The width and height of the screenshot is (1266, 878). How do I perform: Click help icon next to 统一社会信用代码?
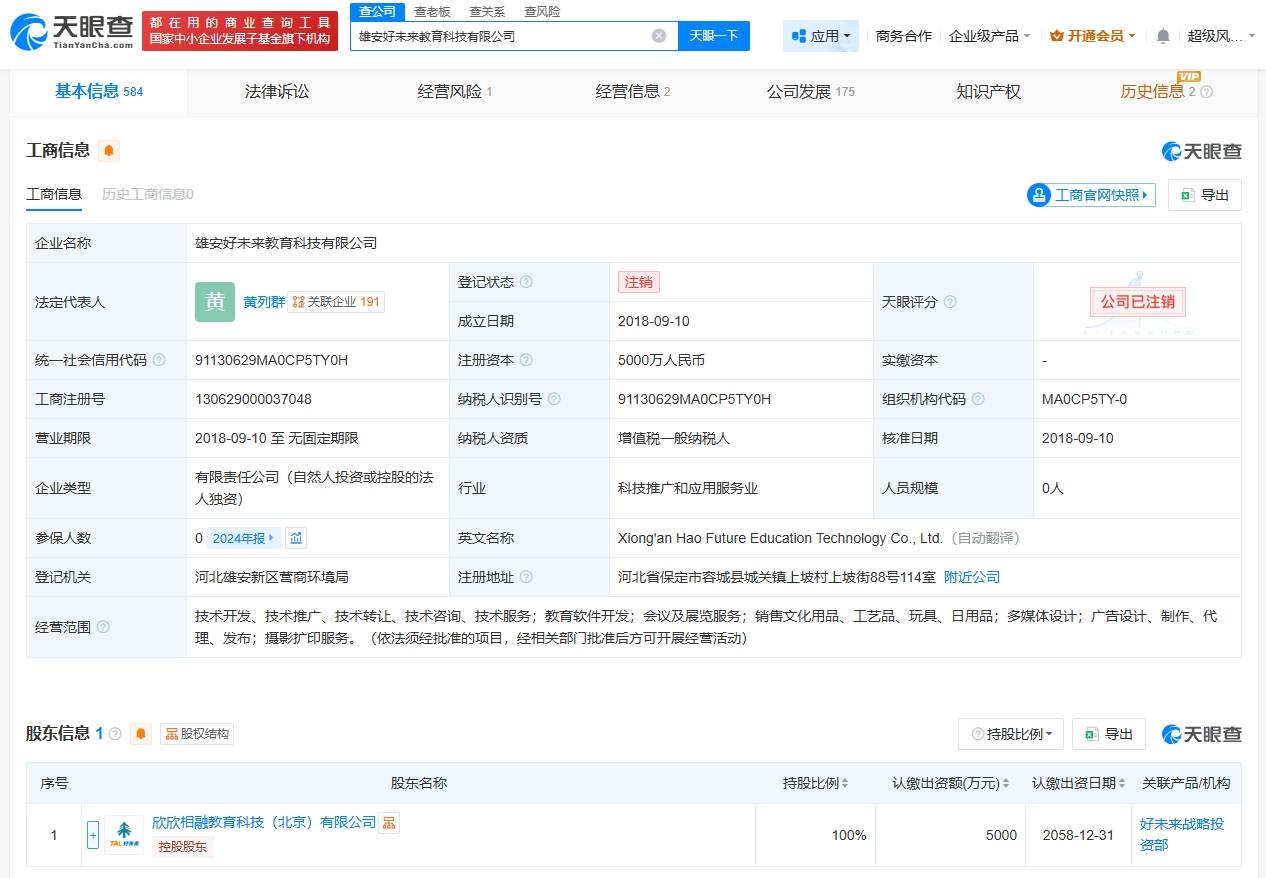[x=159, y=360]
